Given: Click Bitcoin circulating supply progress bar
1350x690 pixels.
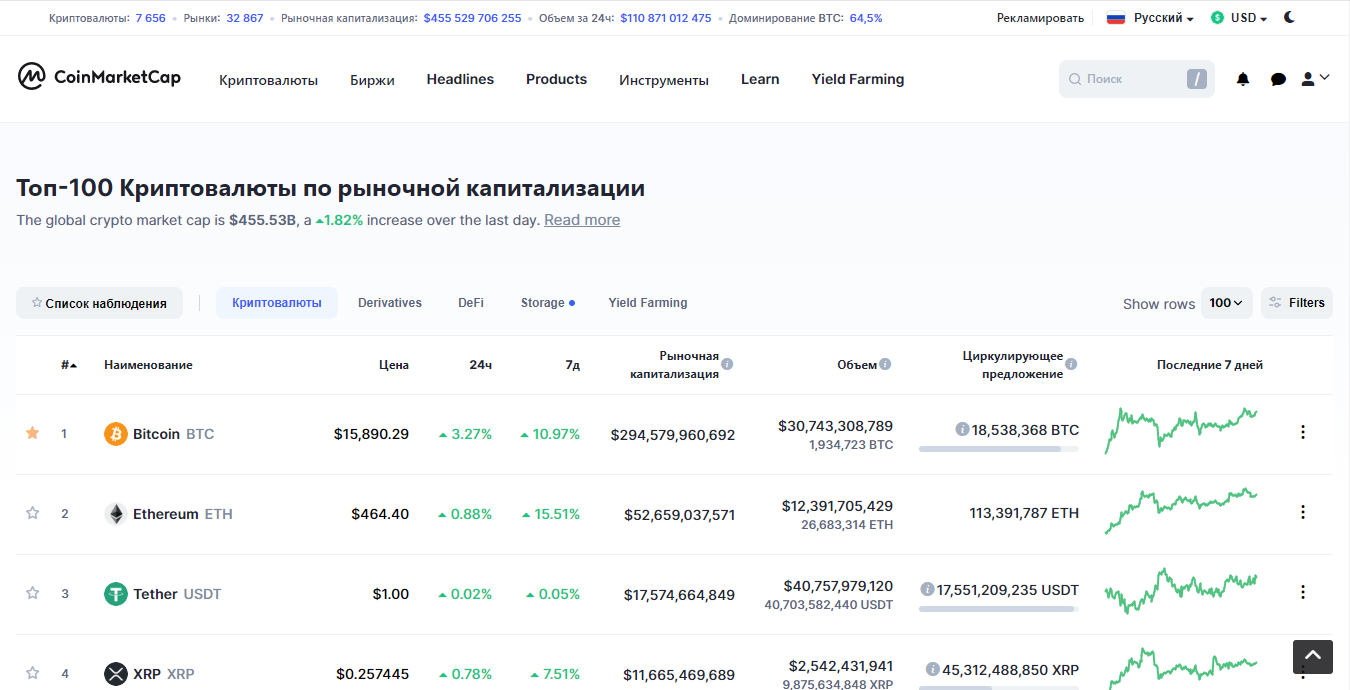Looking at the screenshot, I should (999, 449).
